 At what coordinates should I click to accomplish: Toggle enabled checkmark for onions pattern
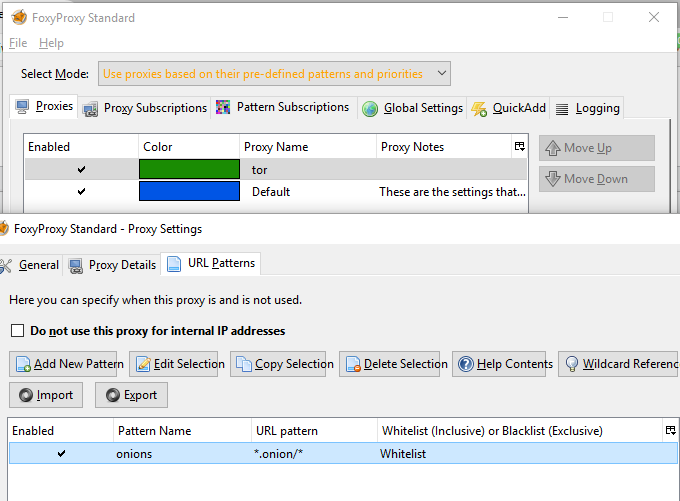coord(61,453)
